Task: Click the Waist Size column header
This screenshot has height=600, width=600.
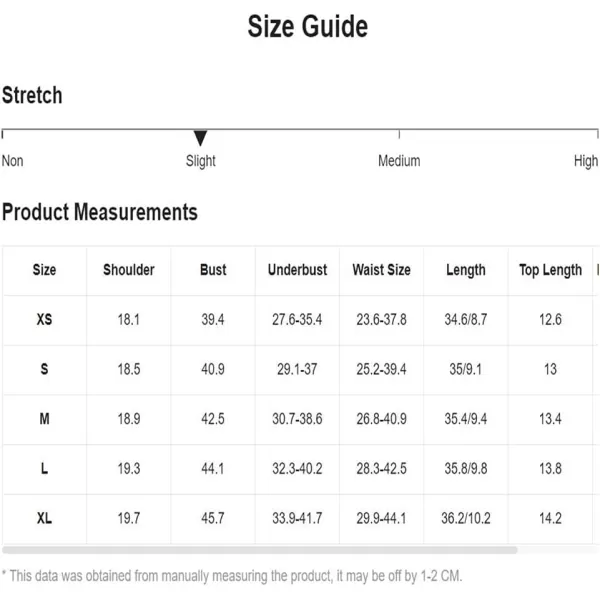Action: click(382, 270)
